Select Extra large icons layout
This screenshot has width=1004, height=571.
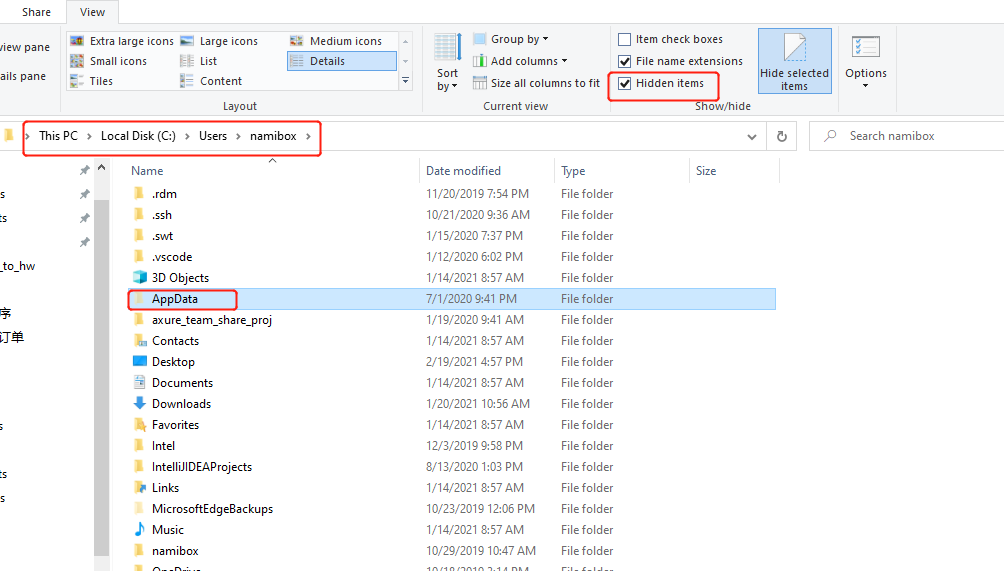point(122,41)
